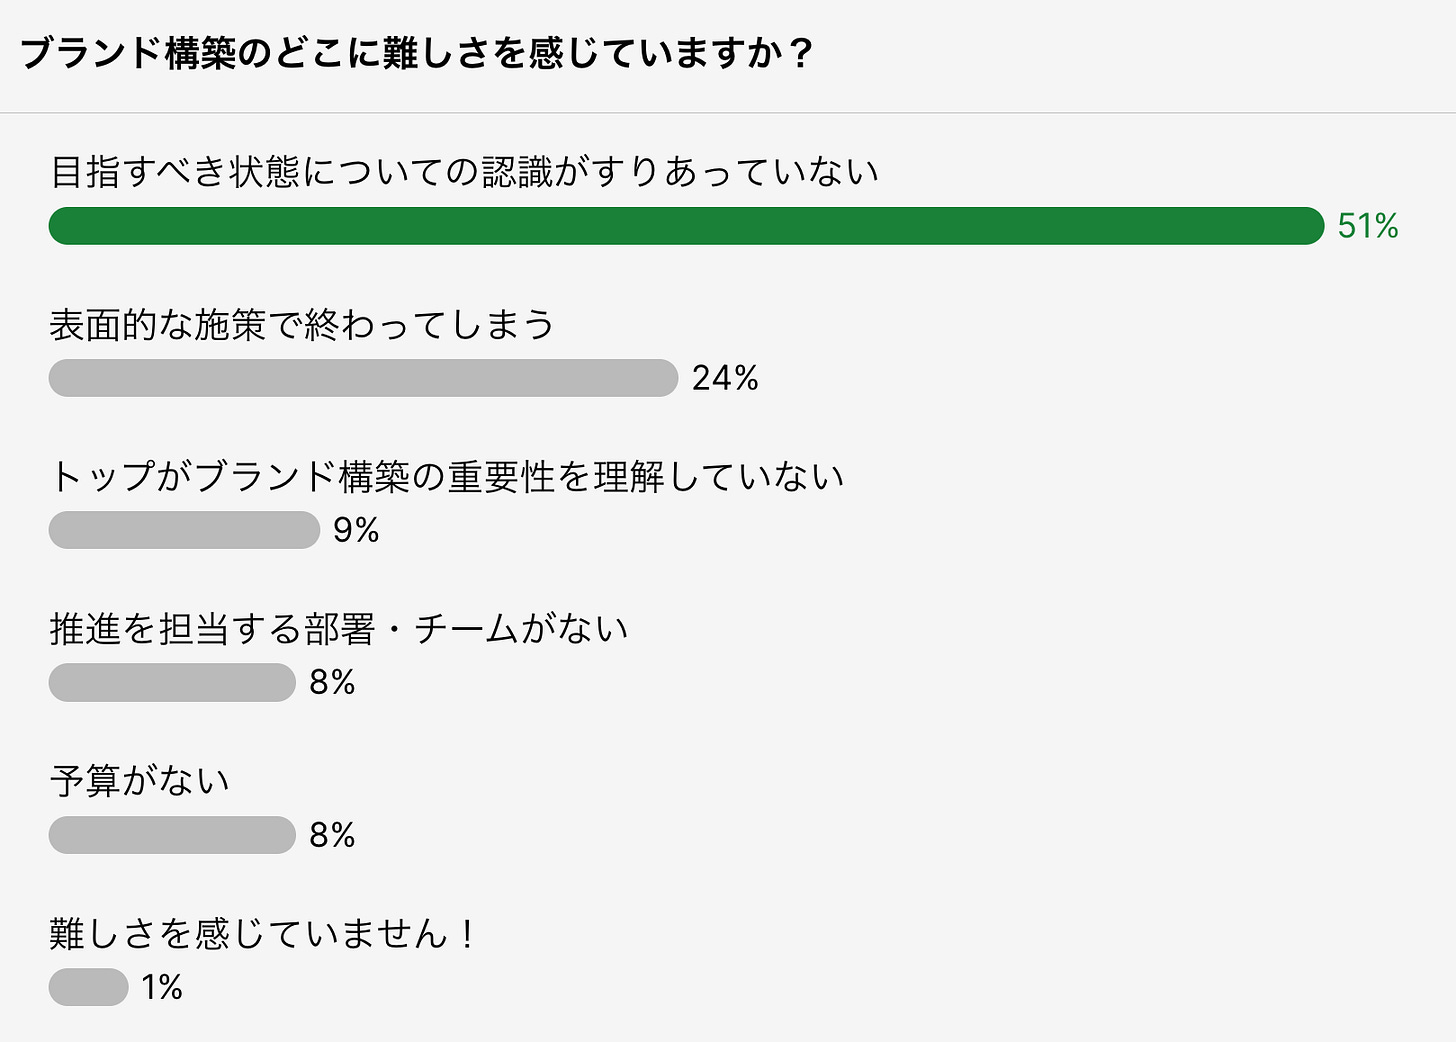Click the green 51% result bar
Screen dimensions: 1456x1042
pos(686,226)
